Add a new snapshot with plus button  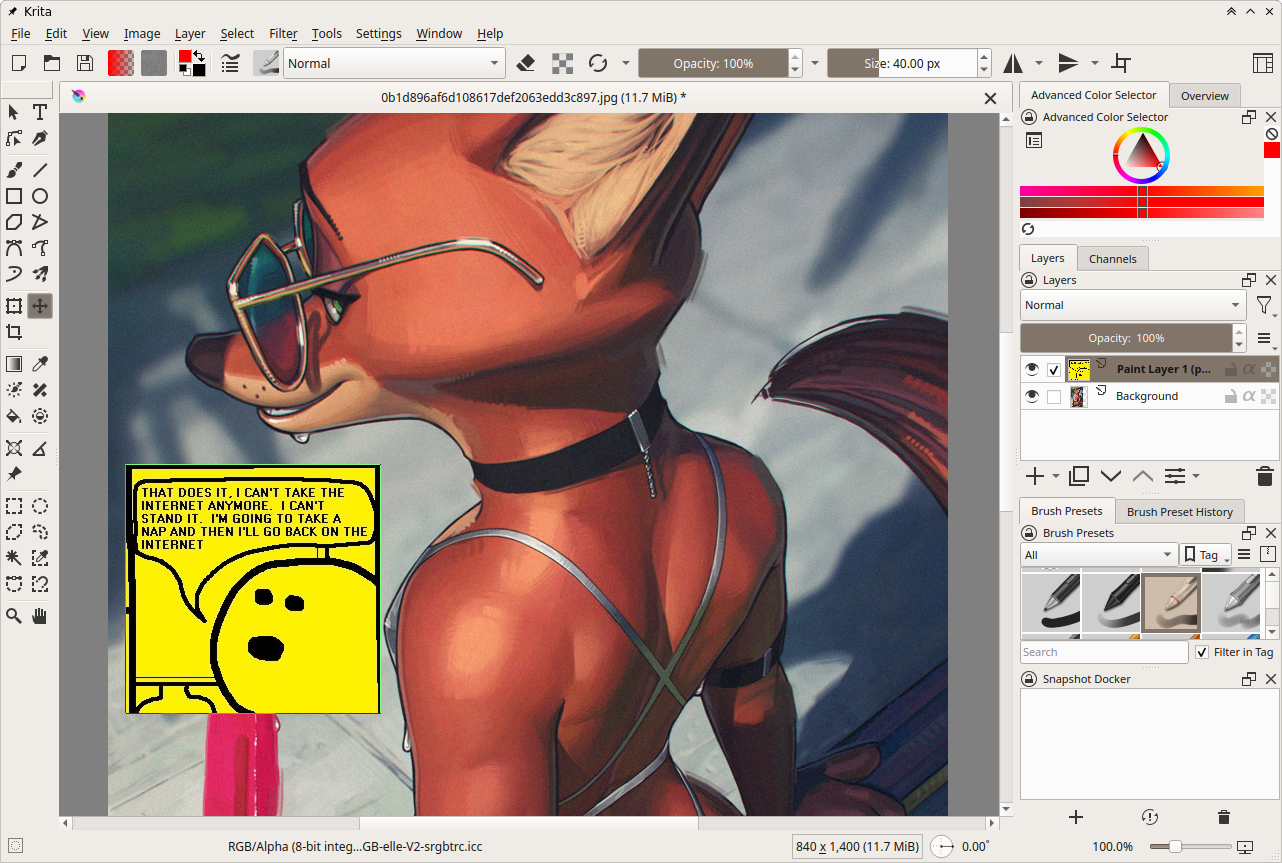pyautogui.click(x=1076, y=817)
